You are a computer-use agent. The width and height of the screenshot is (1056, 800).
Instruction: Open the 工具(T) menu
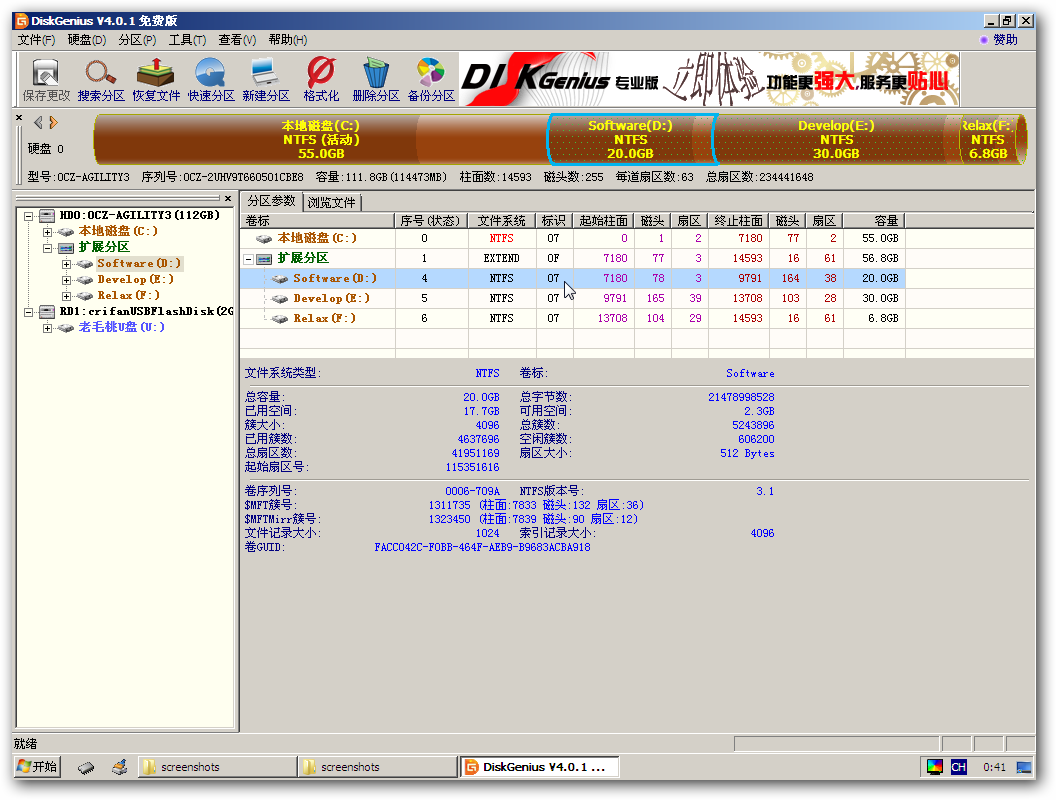[187, 40]
